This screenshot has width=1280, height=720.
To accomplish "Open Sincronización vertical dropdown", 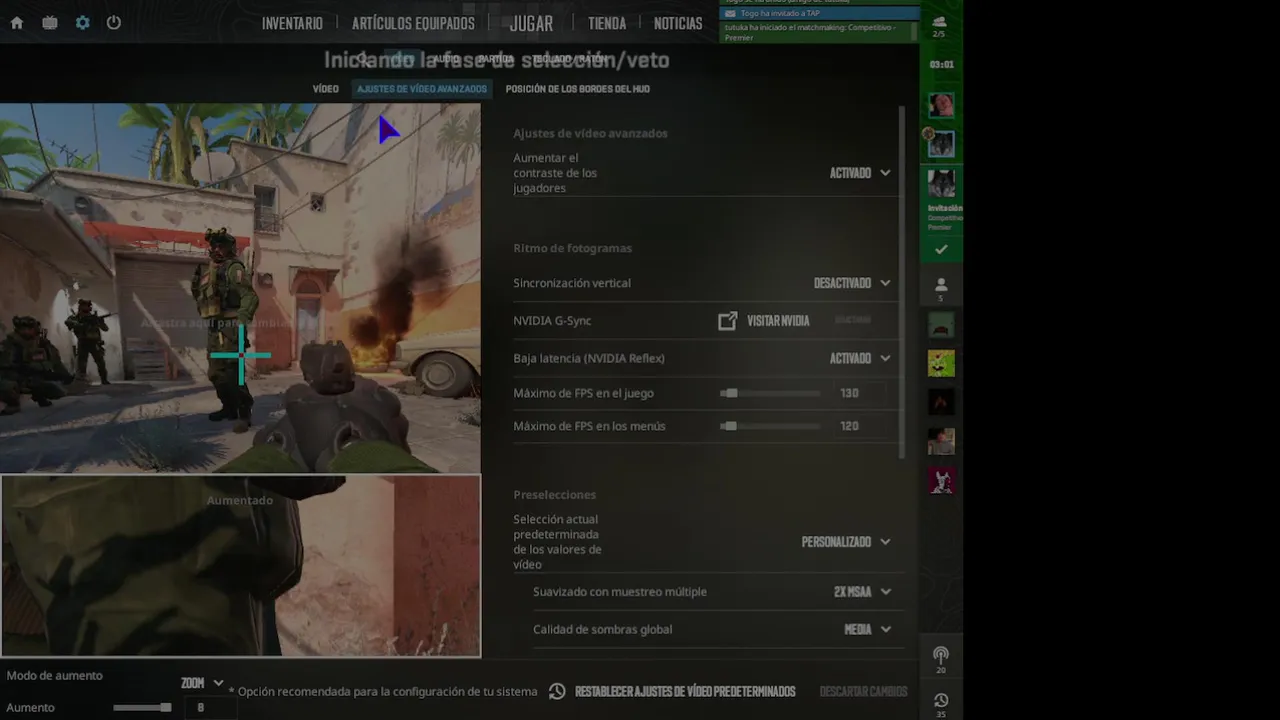I will pyautogui.click(x=852, y=283).
